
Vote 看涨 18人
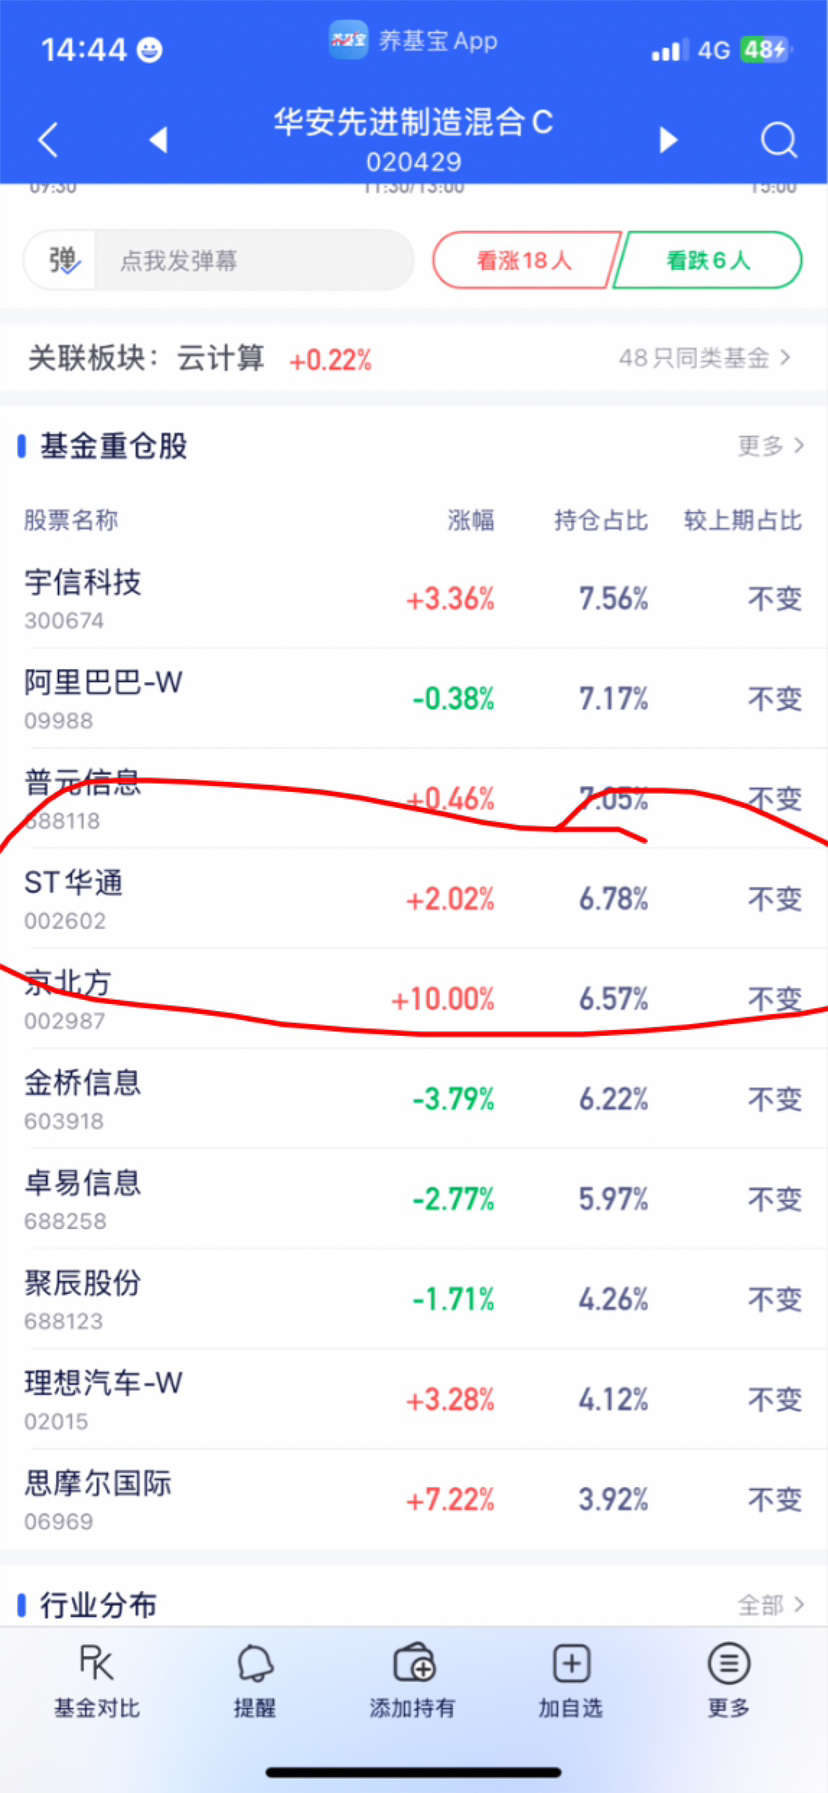[525, 260]
